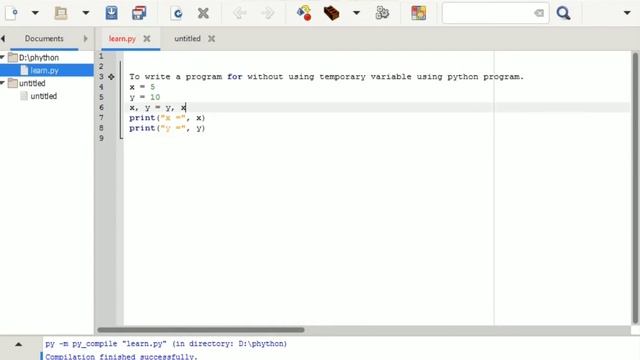Switch sidebar tabs with left arrow
The width and height of the screenshot is (640, 360).
(3, 39)
